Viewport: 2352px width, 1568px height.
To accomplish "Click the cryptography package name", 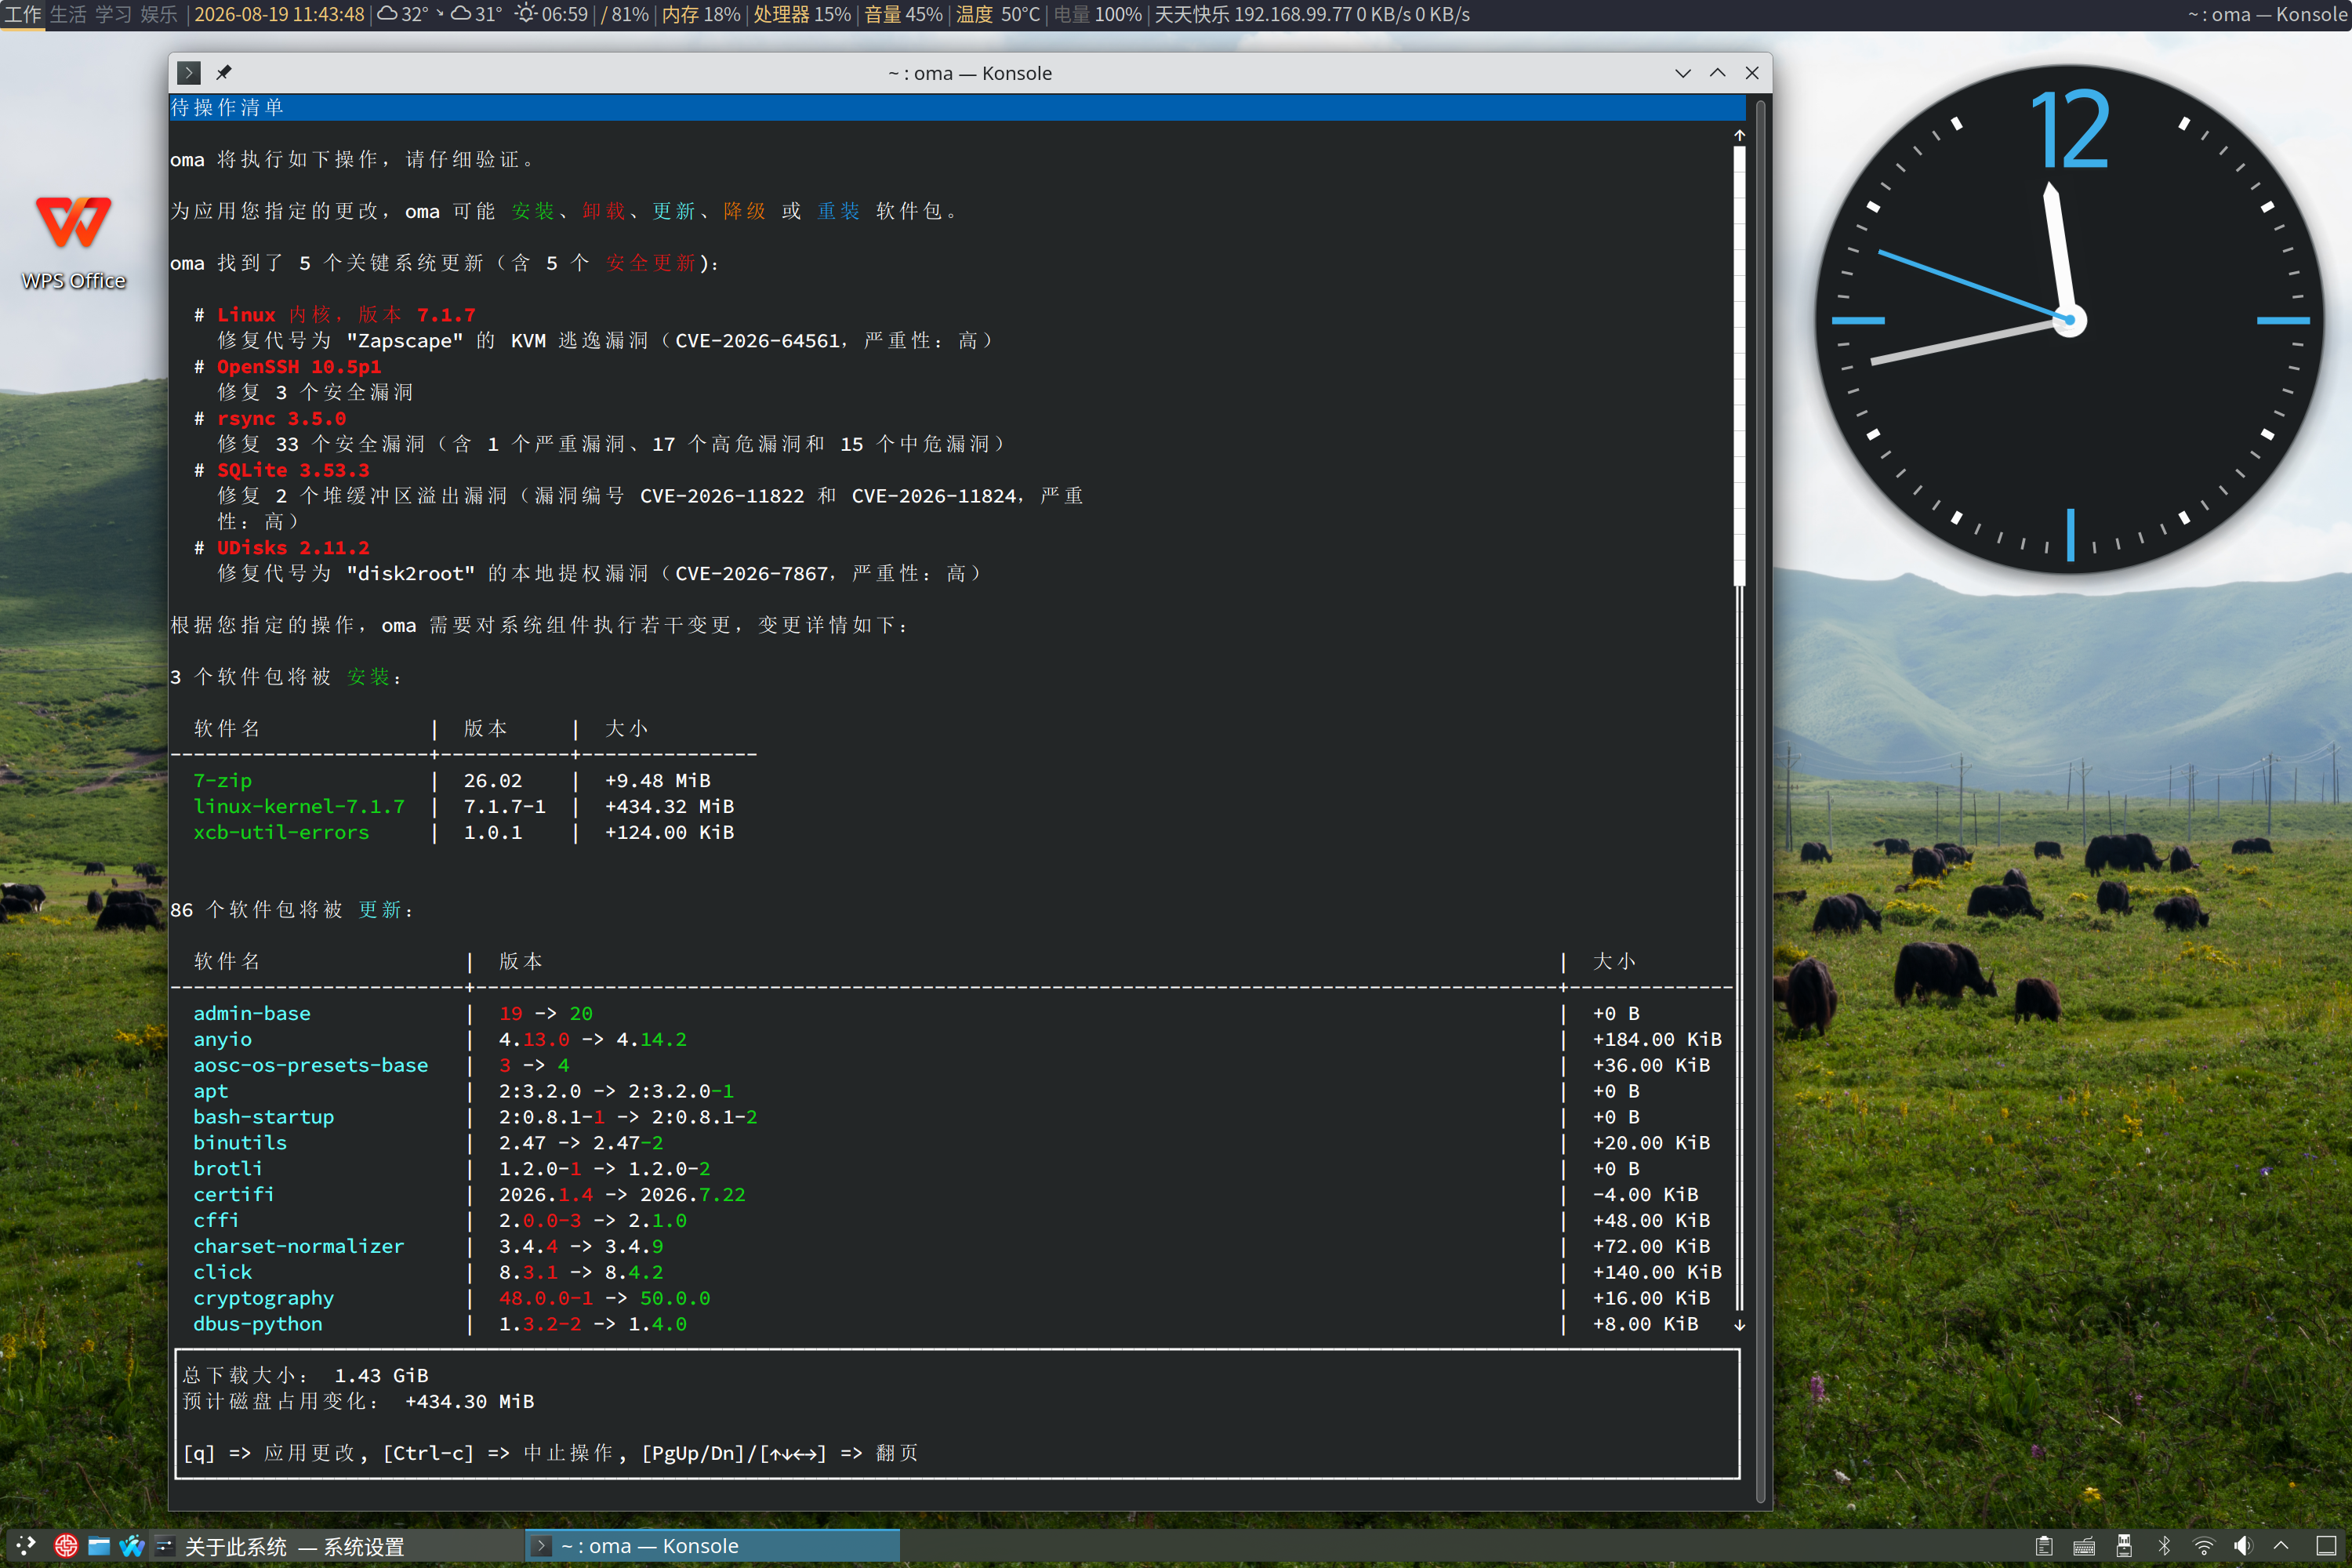I will (x=263, y=1298).
